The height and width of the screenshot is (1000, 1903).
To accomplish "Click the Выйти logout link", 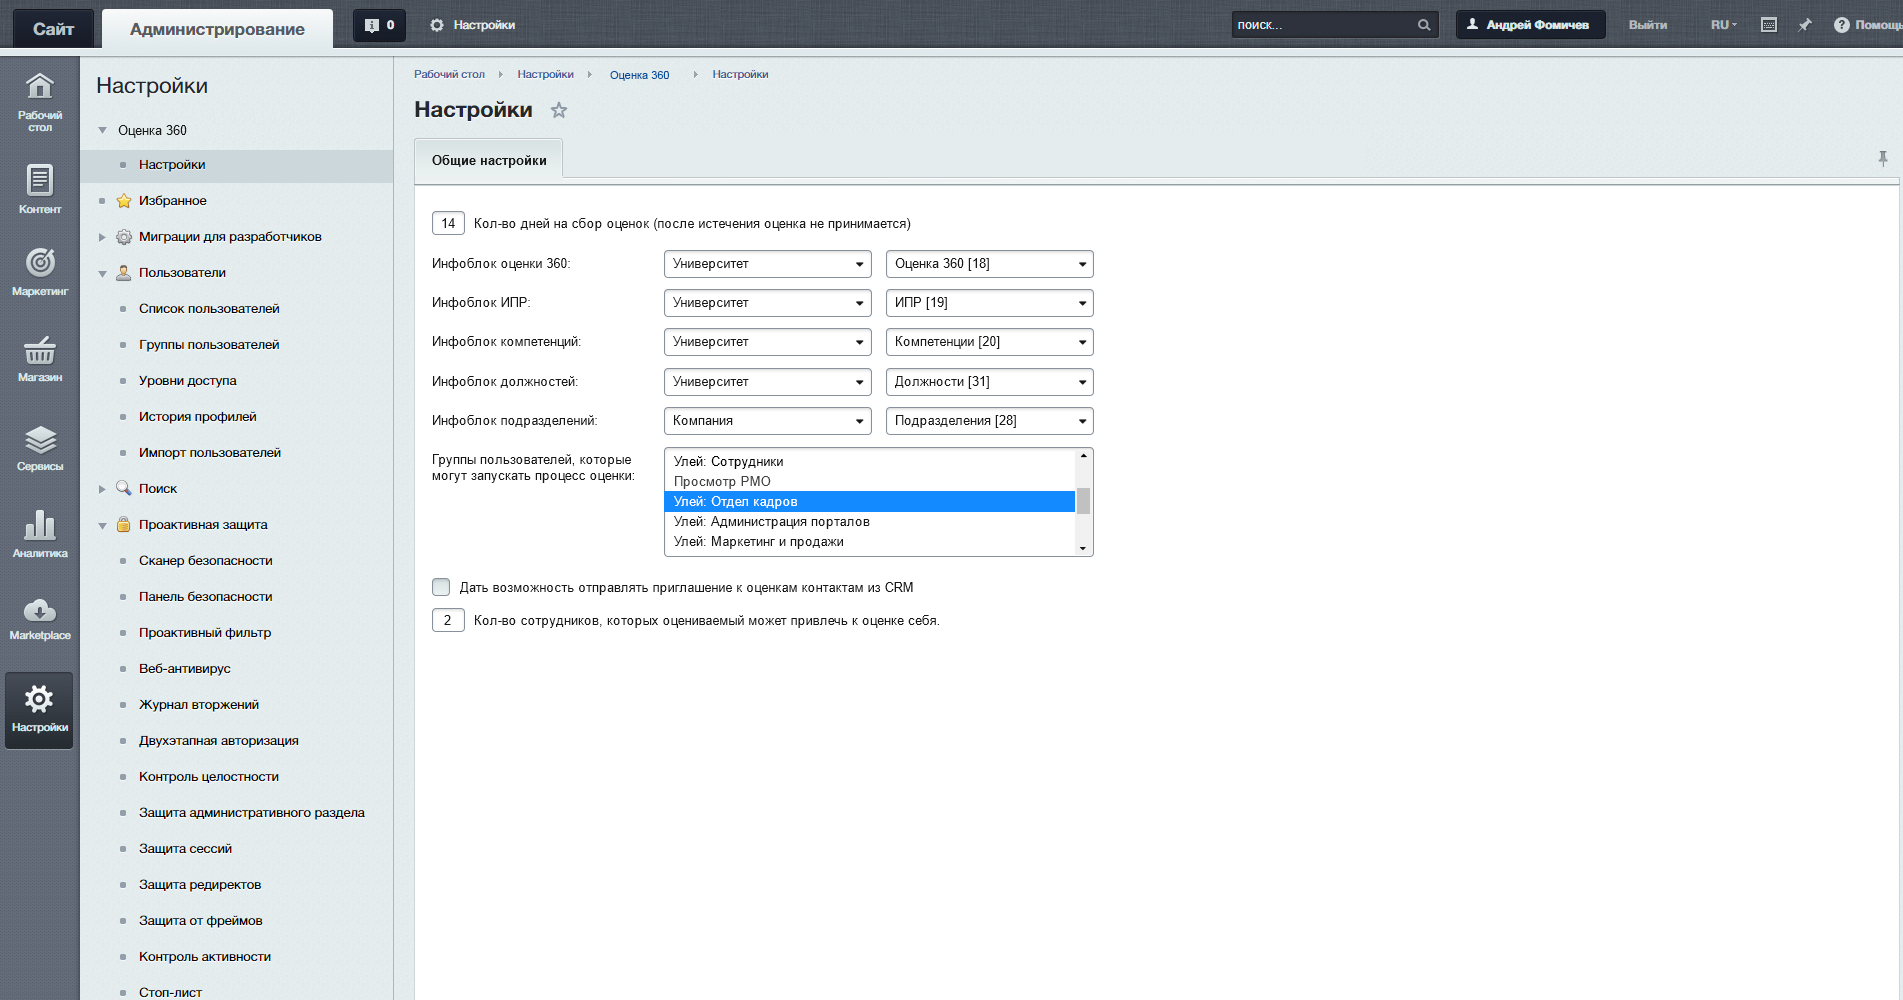I will [1647, 25].
